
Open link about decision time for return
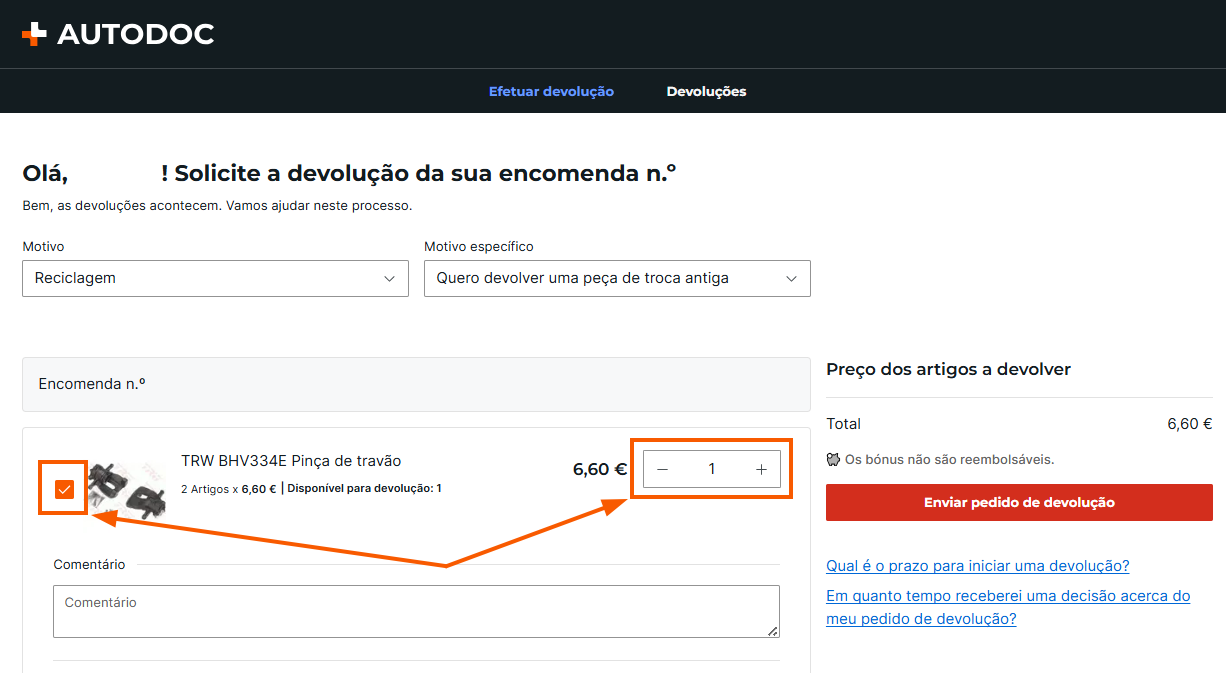(1008, 607)
